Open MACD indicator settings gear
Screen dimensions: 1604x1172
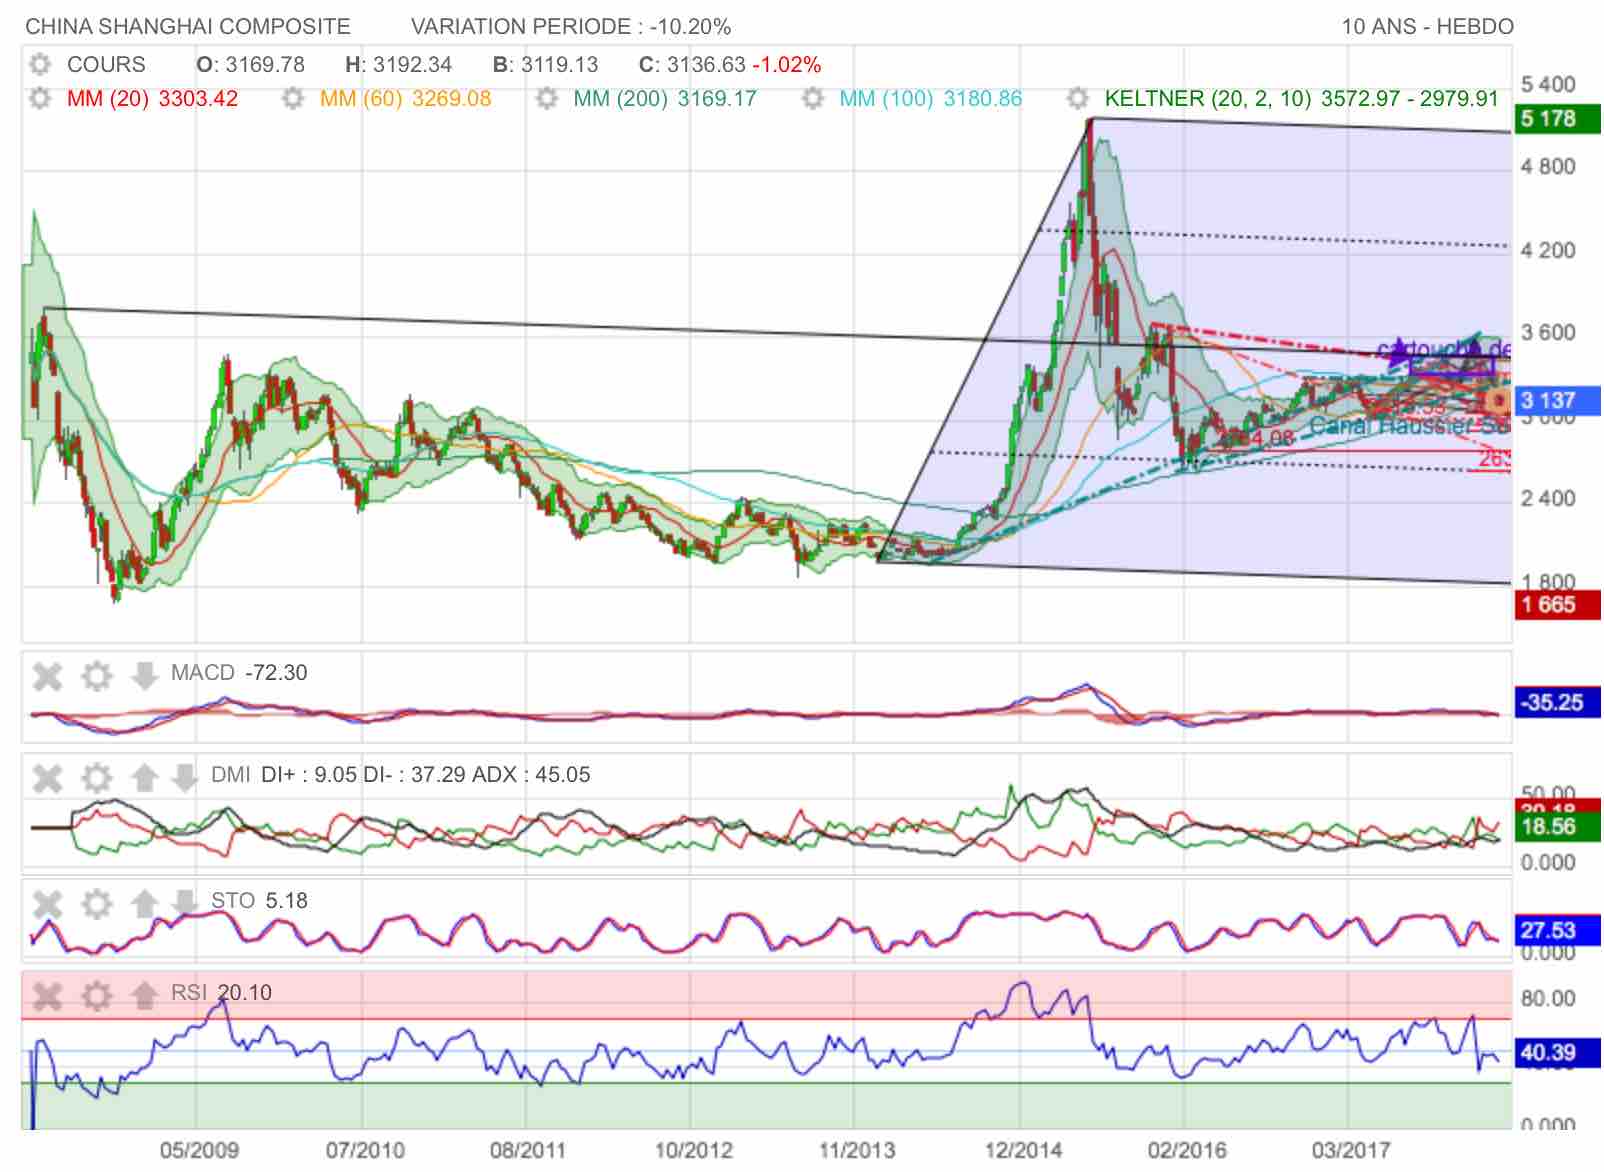[96, 676]
